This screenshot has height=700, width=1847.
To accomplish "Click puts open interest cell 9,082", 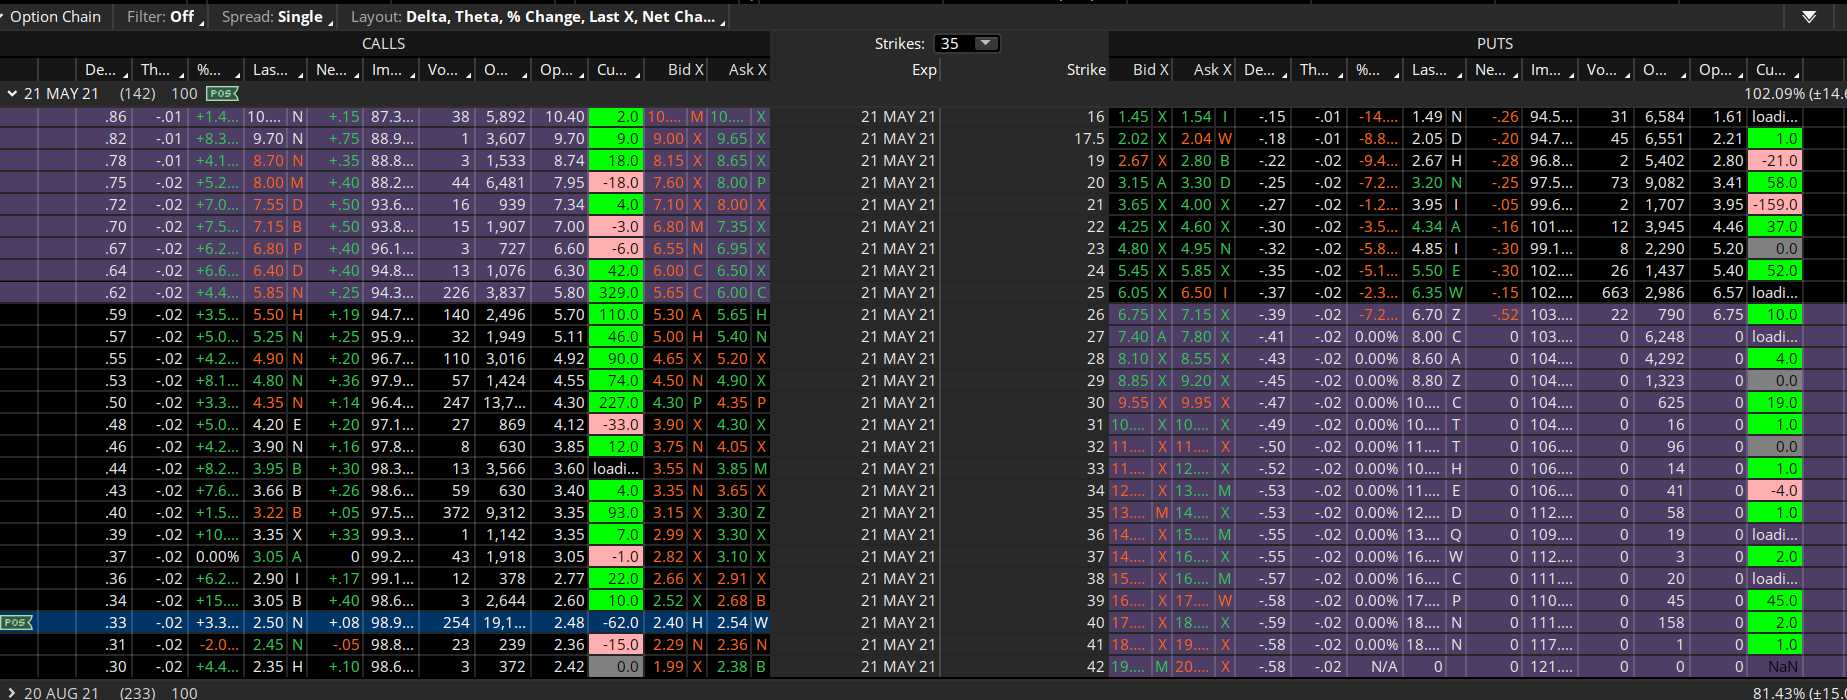I will tap(1664, 183).
